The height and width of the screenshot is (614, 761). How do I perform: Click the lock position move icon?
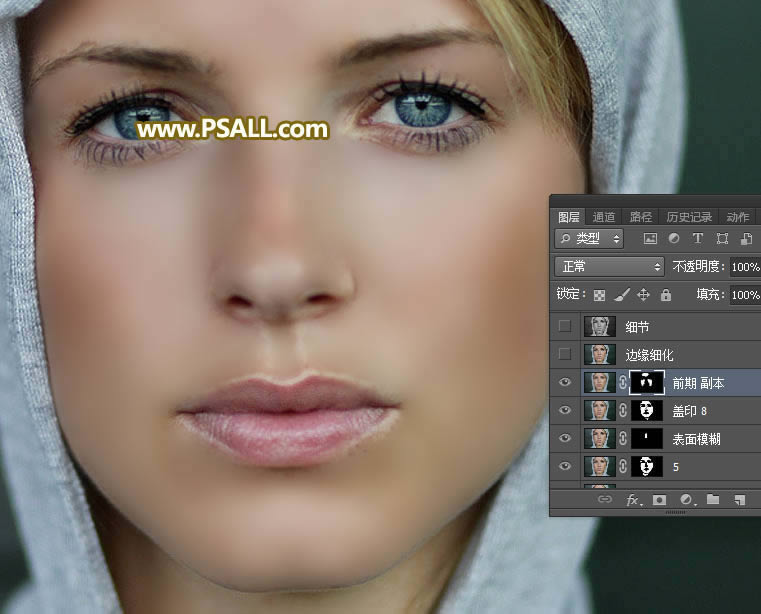pyautogui.click(x=643, y=295)
